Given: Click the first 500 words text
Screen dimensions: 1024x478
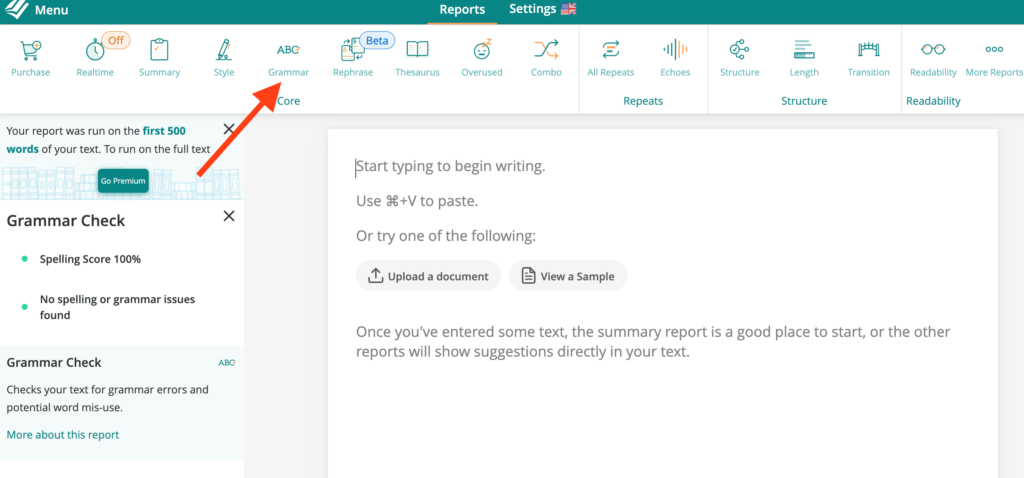Looking at the screenshot, I should pyautogui.click(x=95, y=140).
